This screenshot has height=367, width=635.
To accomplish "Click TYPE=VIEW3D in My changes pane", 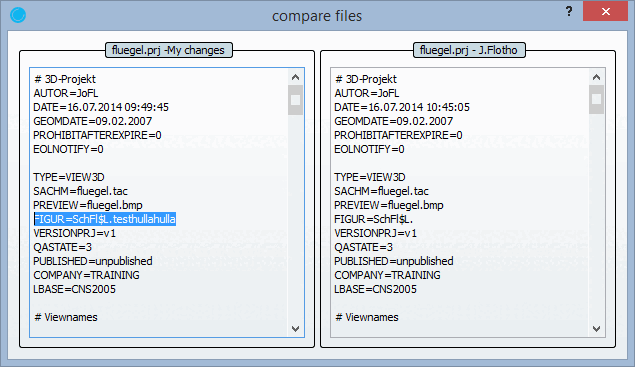I will (x=69, y=177).
